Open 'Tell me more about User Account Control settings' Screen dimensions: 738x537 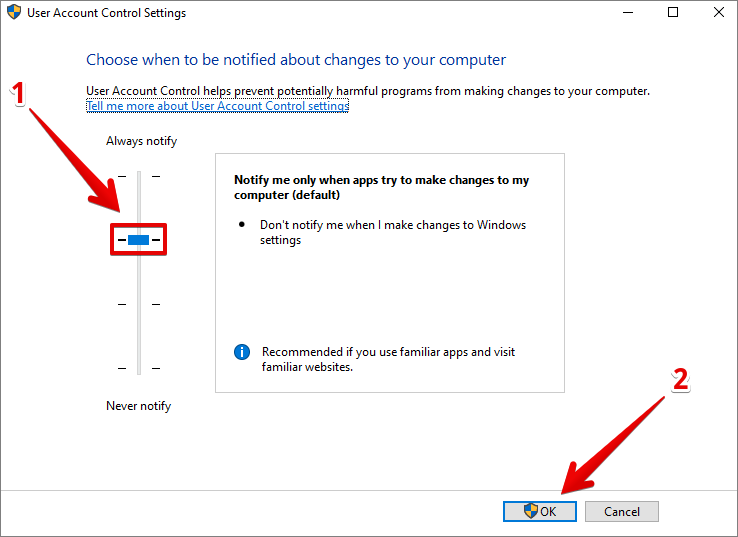point(217,106)
